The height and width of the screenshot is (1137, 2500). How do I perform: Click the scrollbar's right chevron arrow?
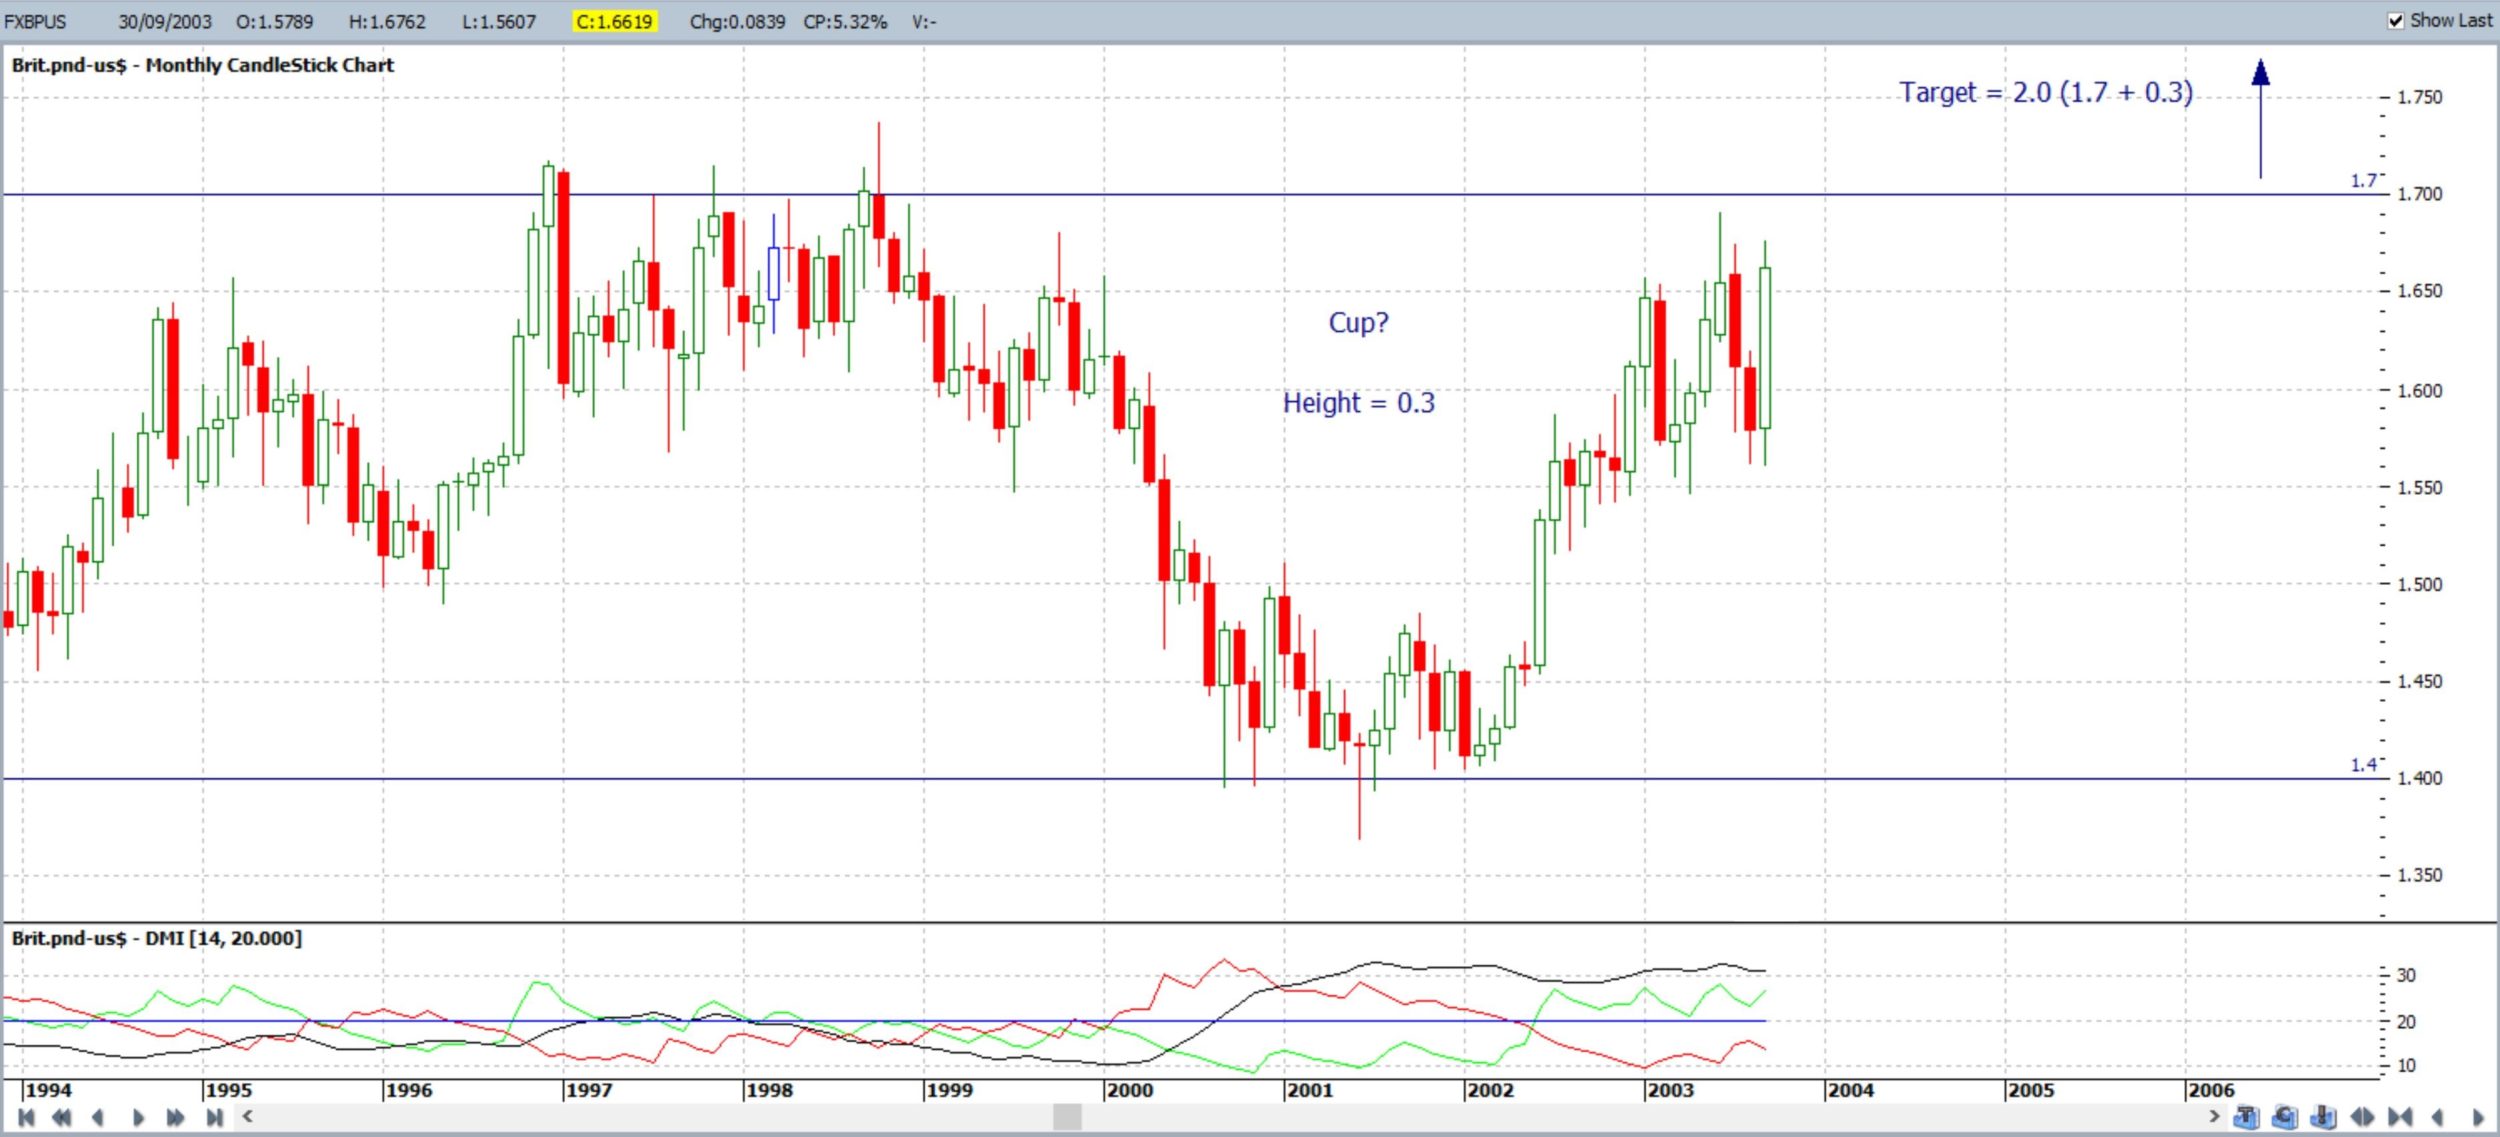point(2214,1116)
